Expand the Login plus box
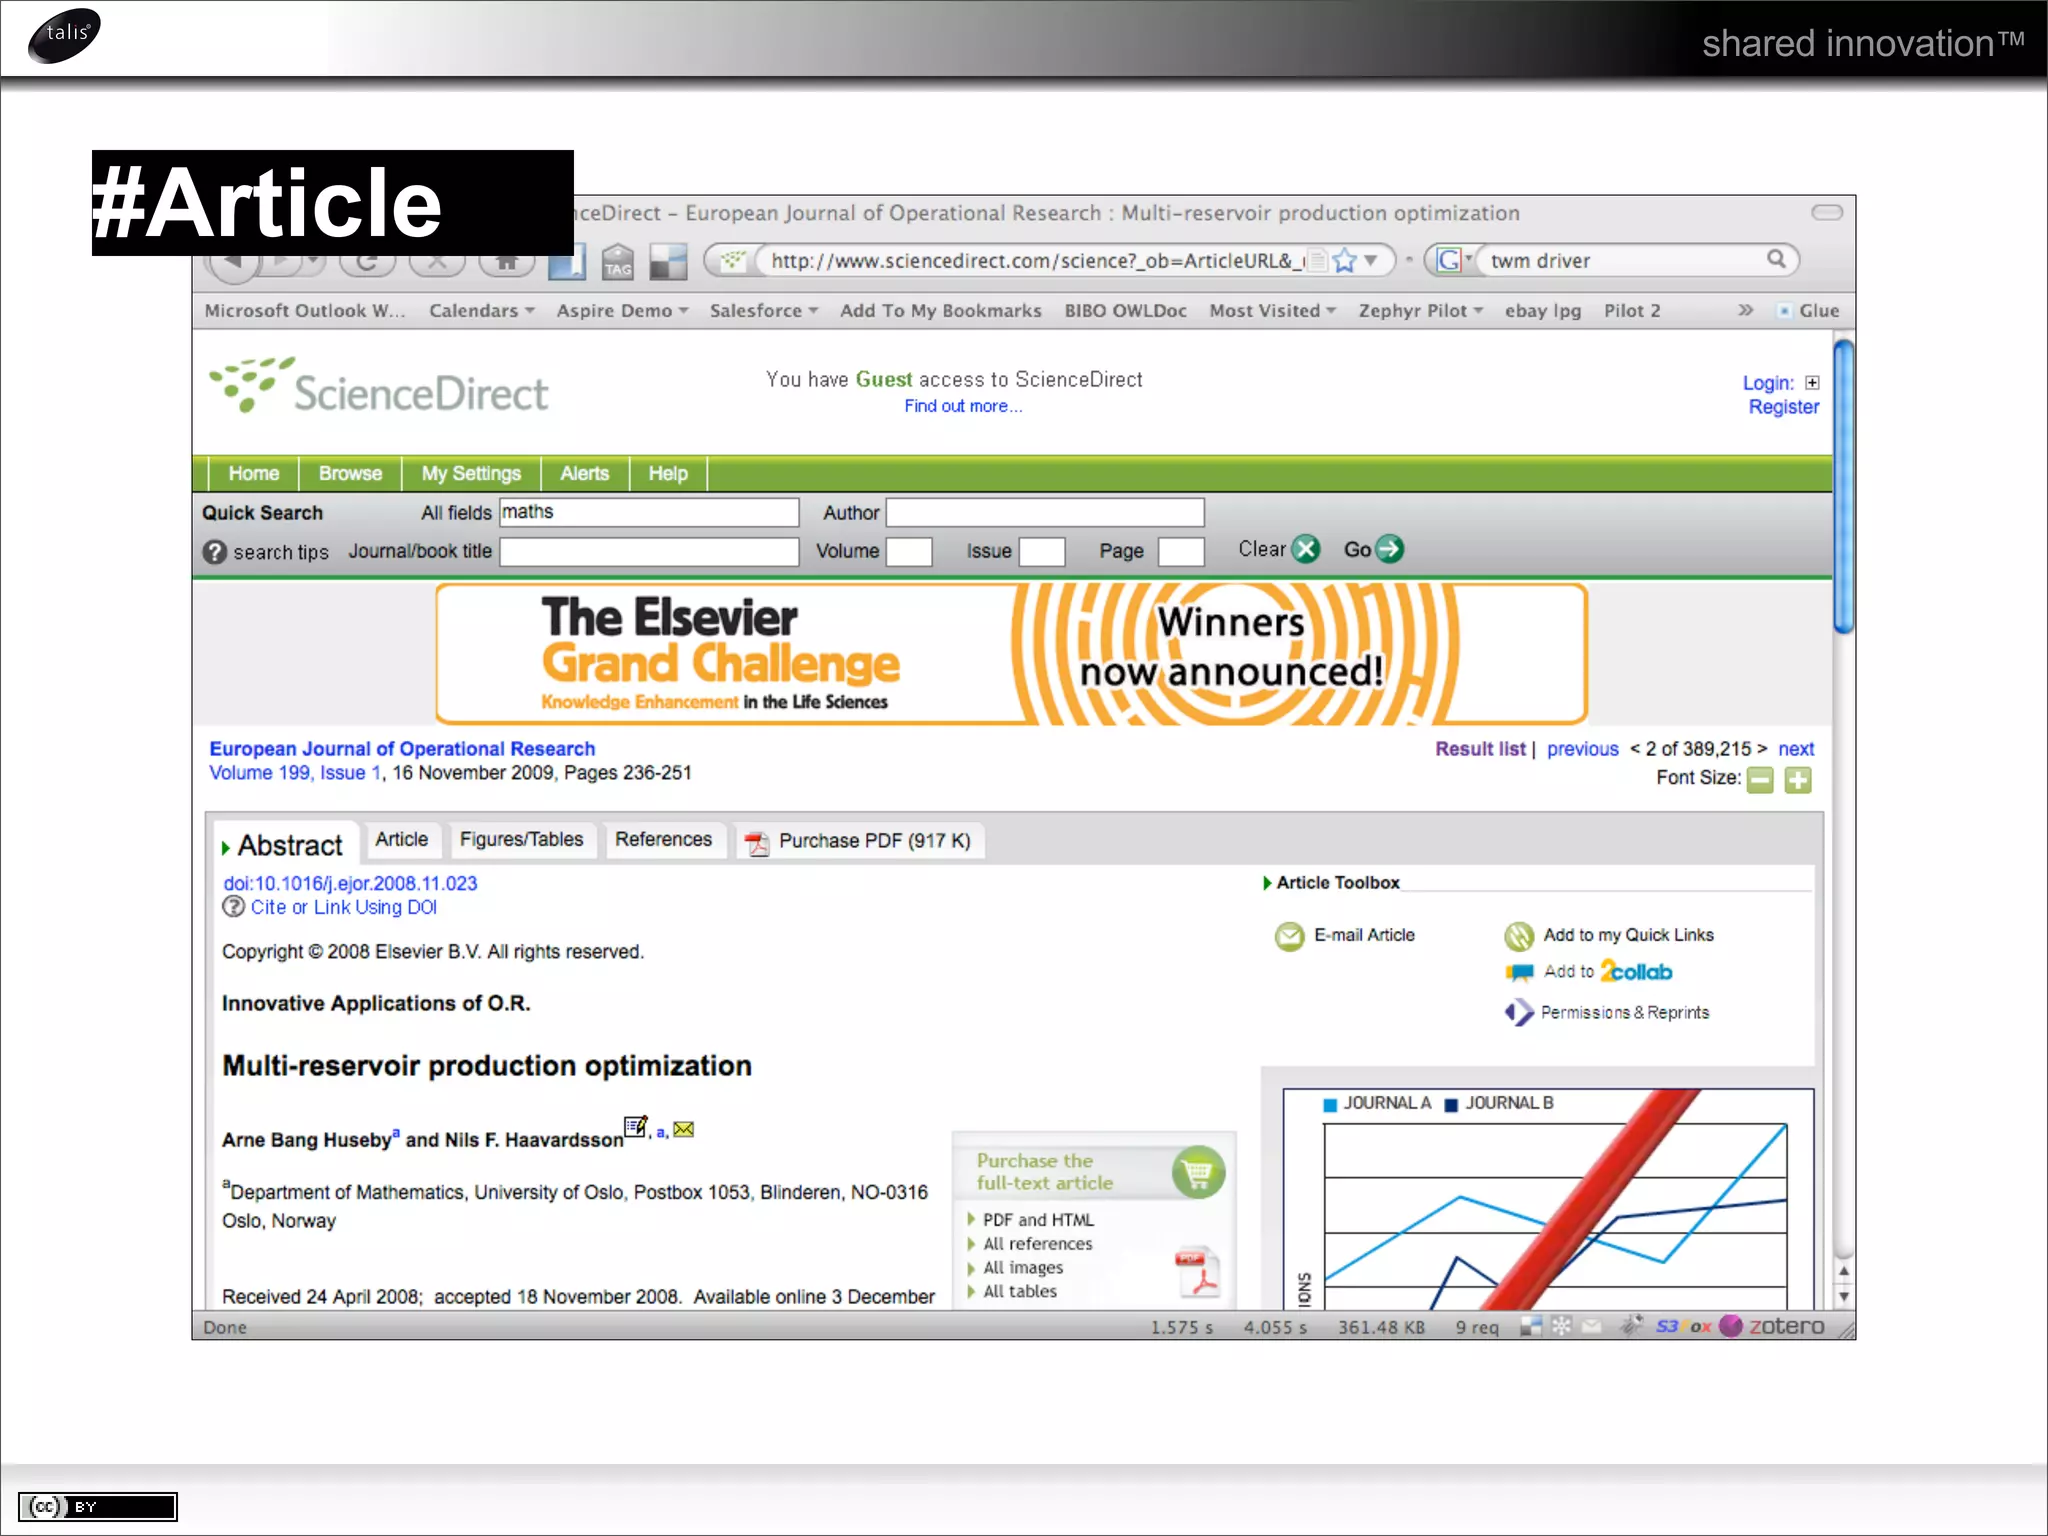Screen dimensions: 2048x1536 [1812, 383]
